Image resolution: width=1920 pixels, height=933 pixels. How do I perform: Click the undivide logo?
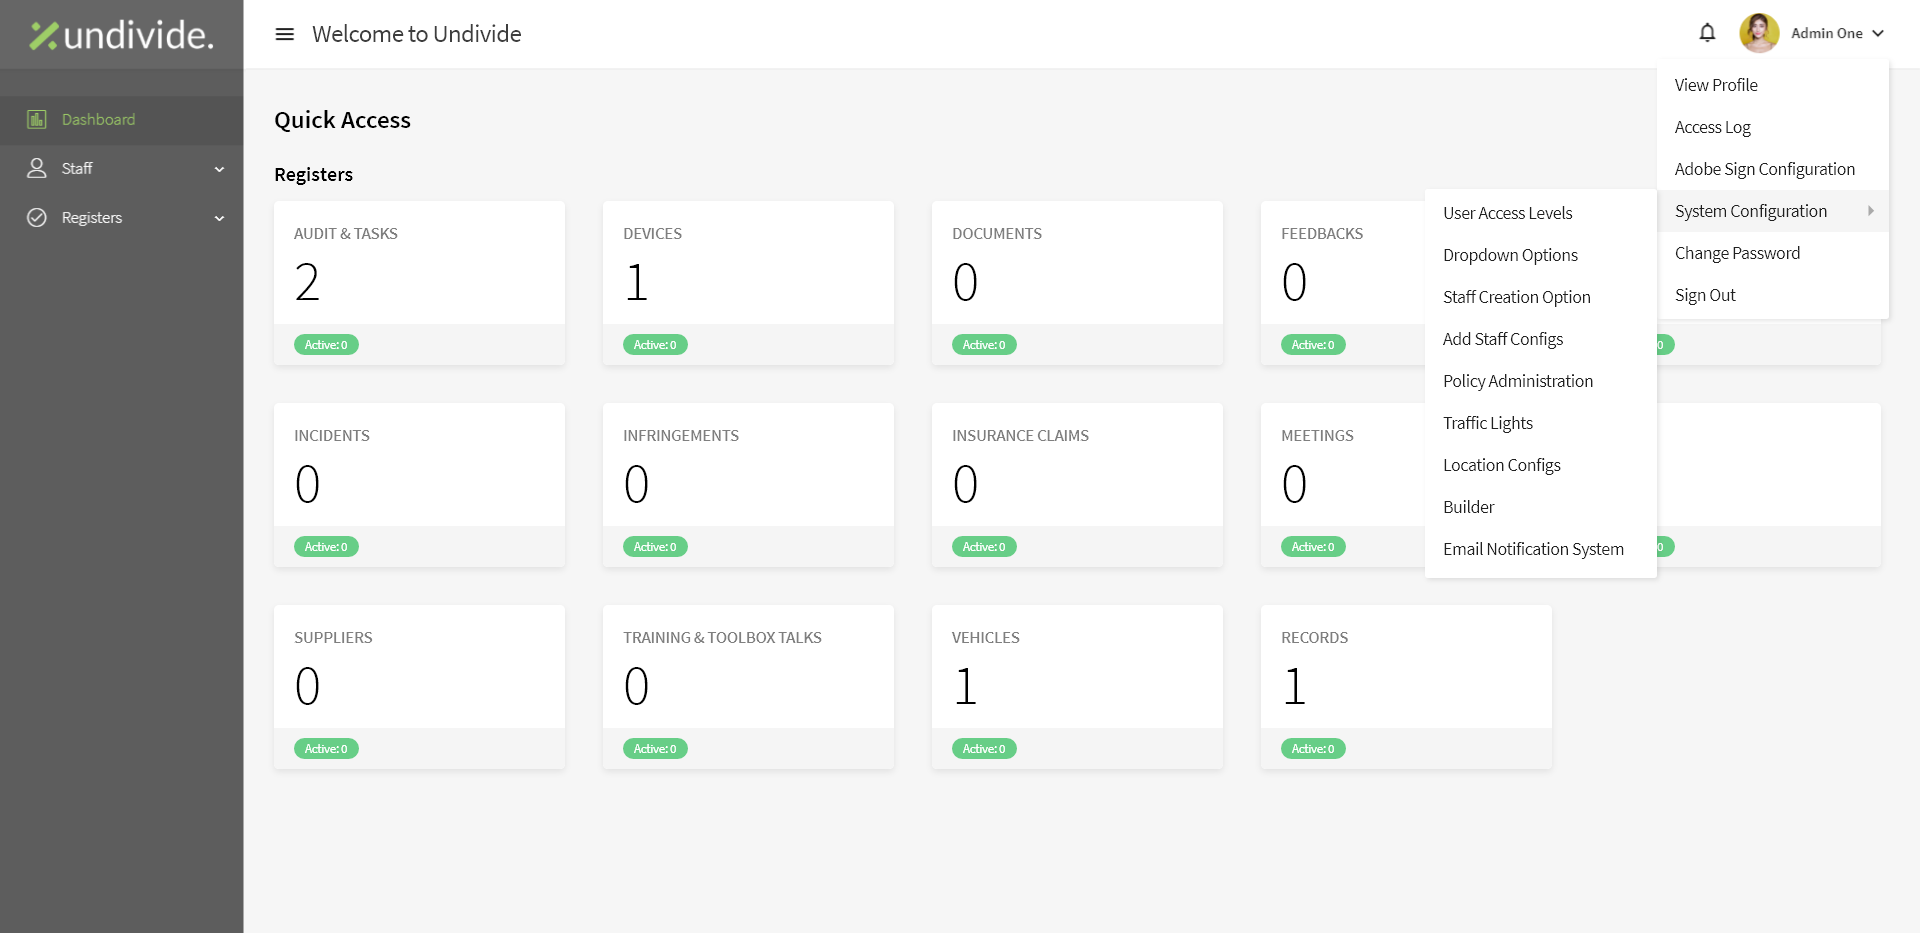(121, 35)
